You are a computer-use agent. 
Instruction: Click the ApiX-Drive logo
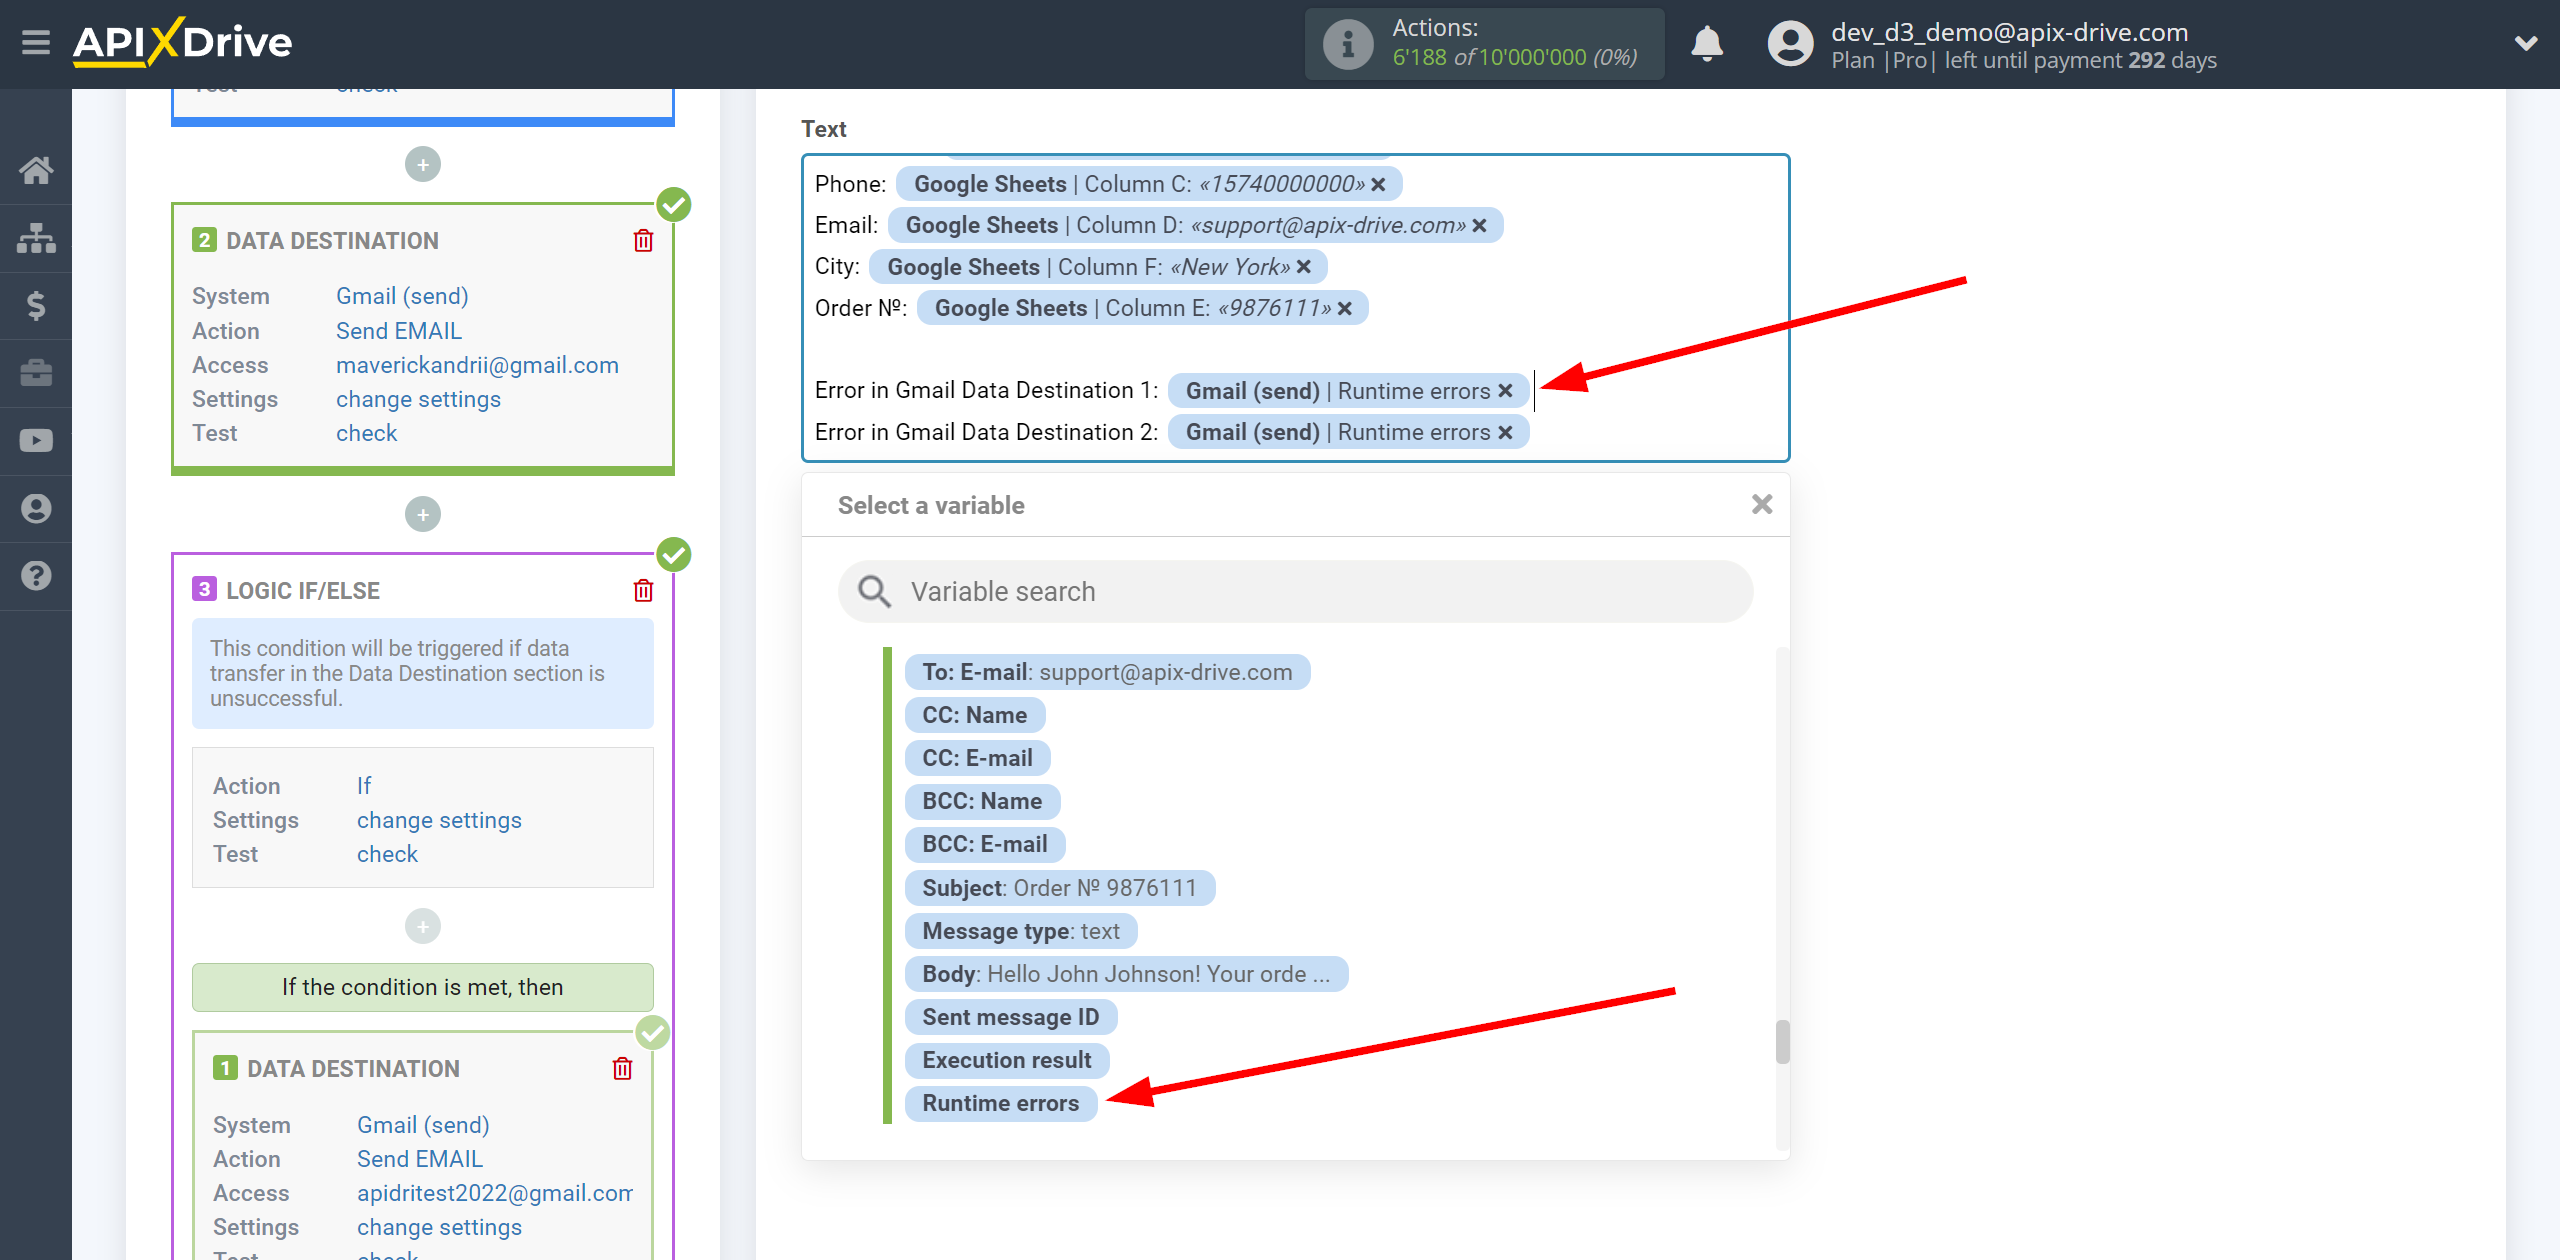(183, 43)
